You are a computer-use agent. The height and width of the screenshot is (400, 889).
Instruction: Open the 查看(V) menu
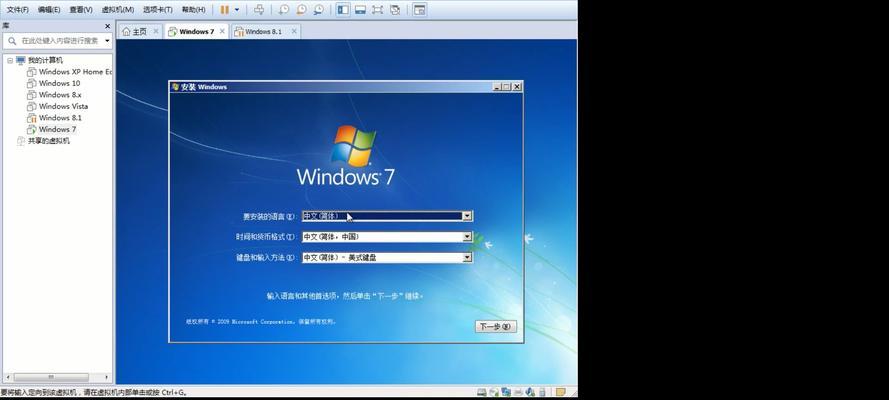click(x=81, y=10)
